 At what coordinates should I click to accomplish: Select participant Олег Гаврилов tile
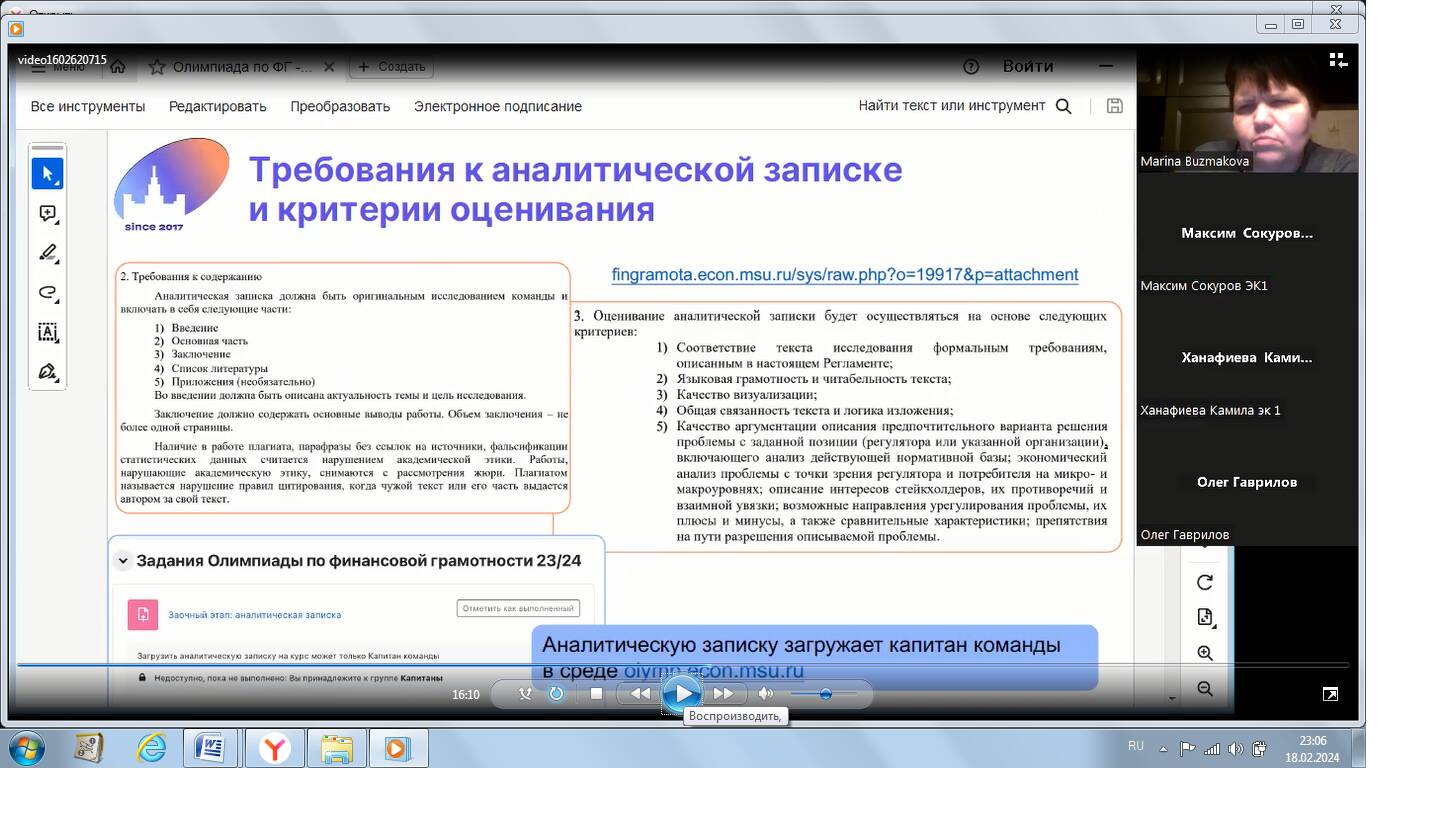1247,483
